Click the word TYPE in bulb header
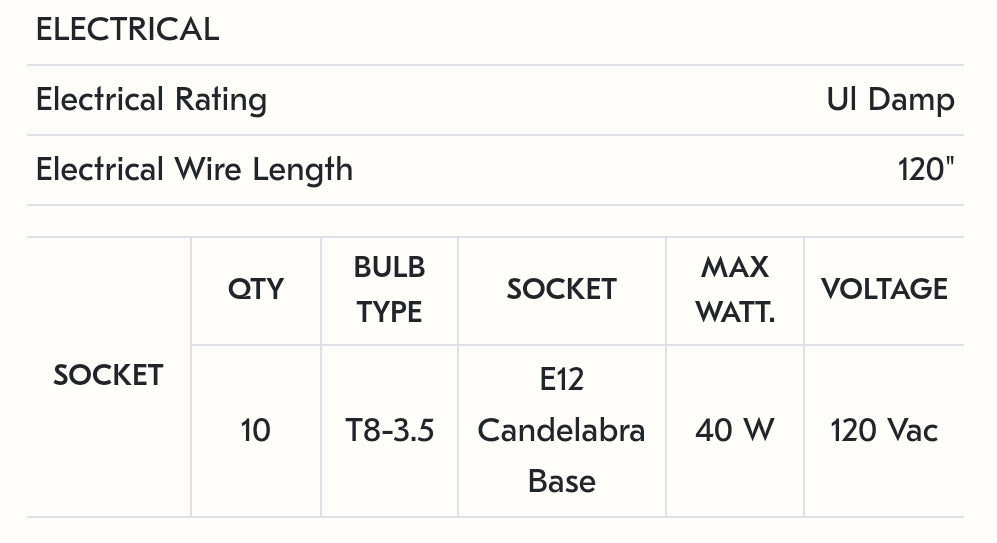 [x=389, y=312]
